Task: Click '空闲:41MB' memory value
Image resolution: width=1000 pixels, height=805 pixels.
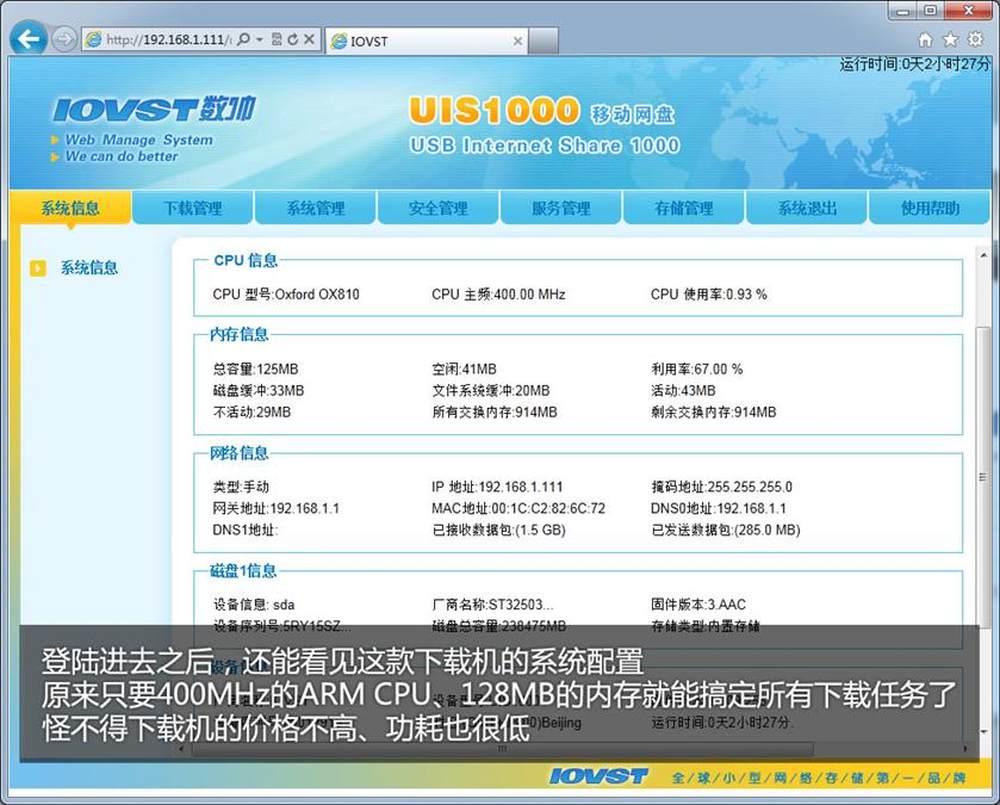Action: pos(464,369)
